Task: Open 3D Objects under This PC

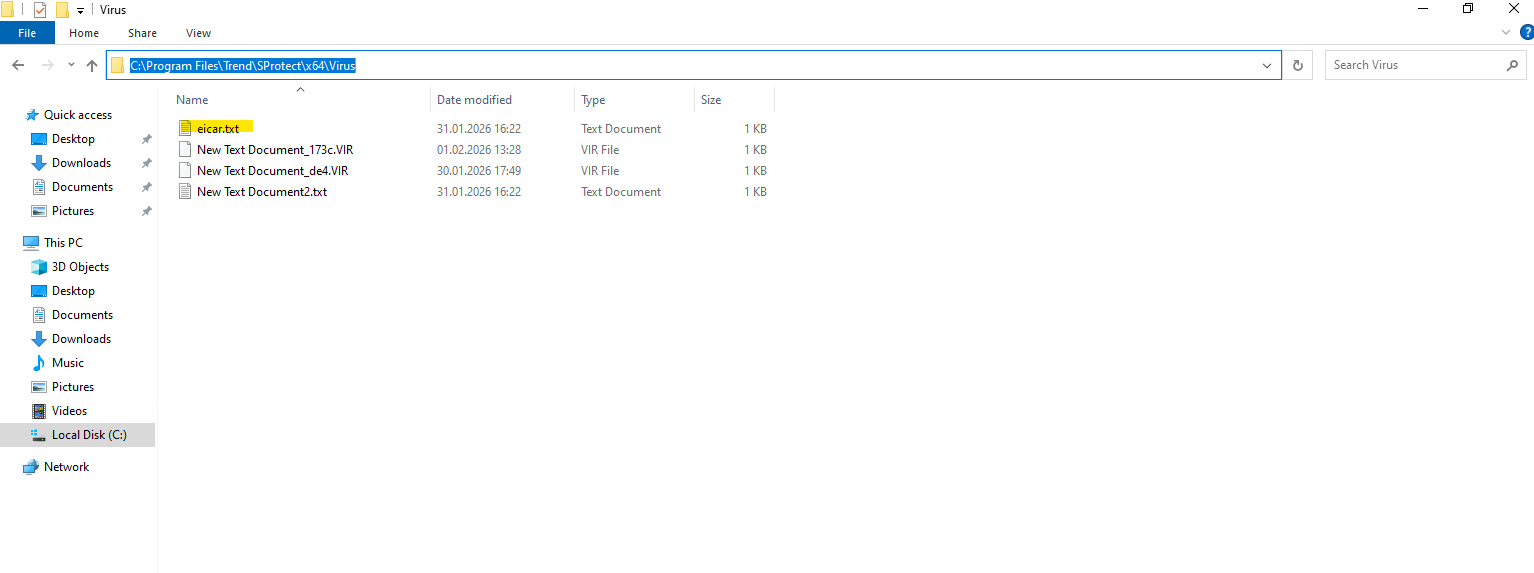Action: tap(80, 267)
